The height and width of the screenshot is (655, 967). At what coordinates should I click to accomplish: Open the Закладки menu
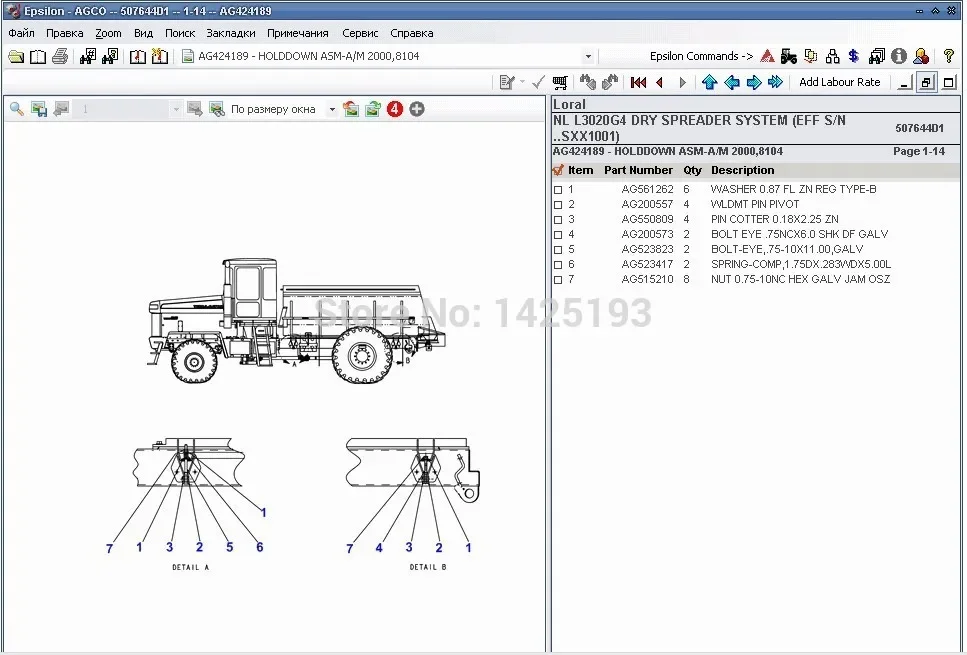(230, 33)
